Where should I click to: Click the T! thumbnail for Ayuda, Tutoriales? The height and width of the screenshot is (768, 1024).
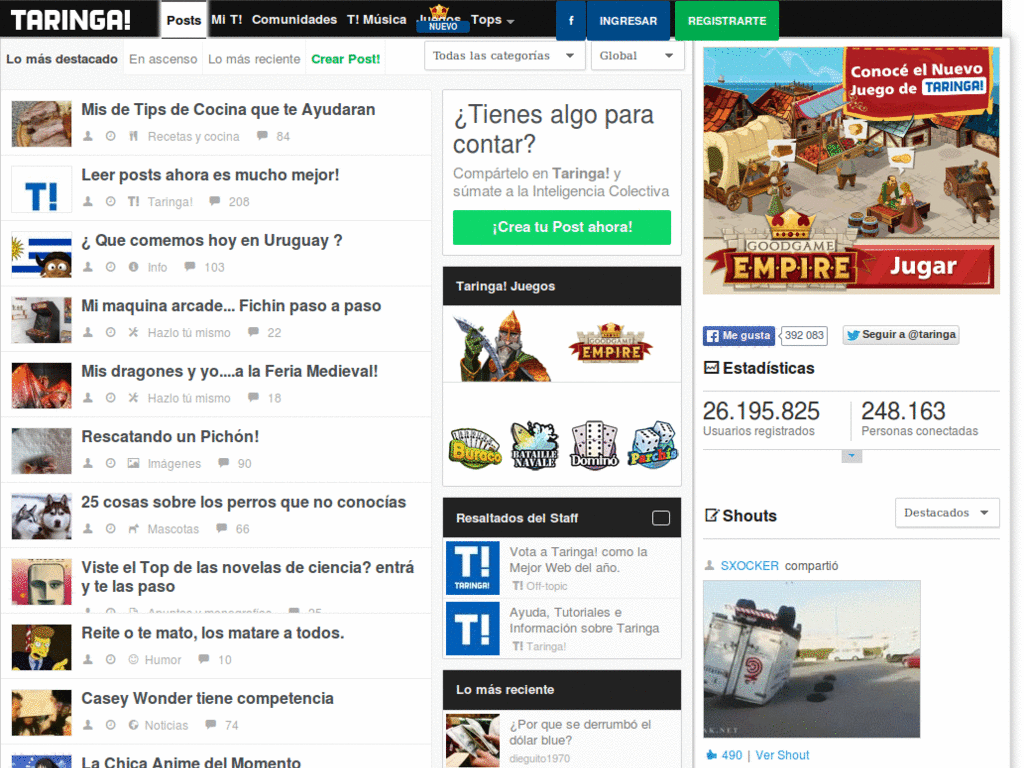pyautogui.click(x=472, y=628)
